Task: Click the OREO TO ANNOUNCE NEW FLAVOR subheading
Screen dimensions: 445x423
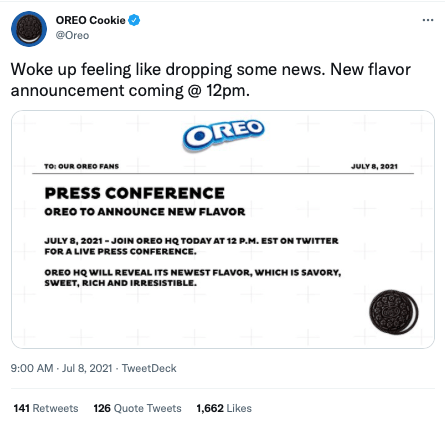Action: pyautogui.click(x=145, y=212)
